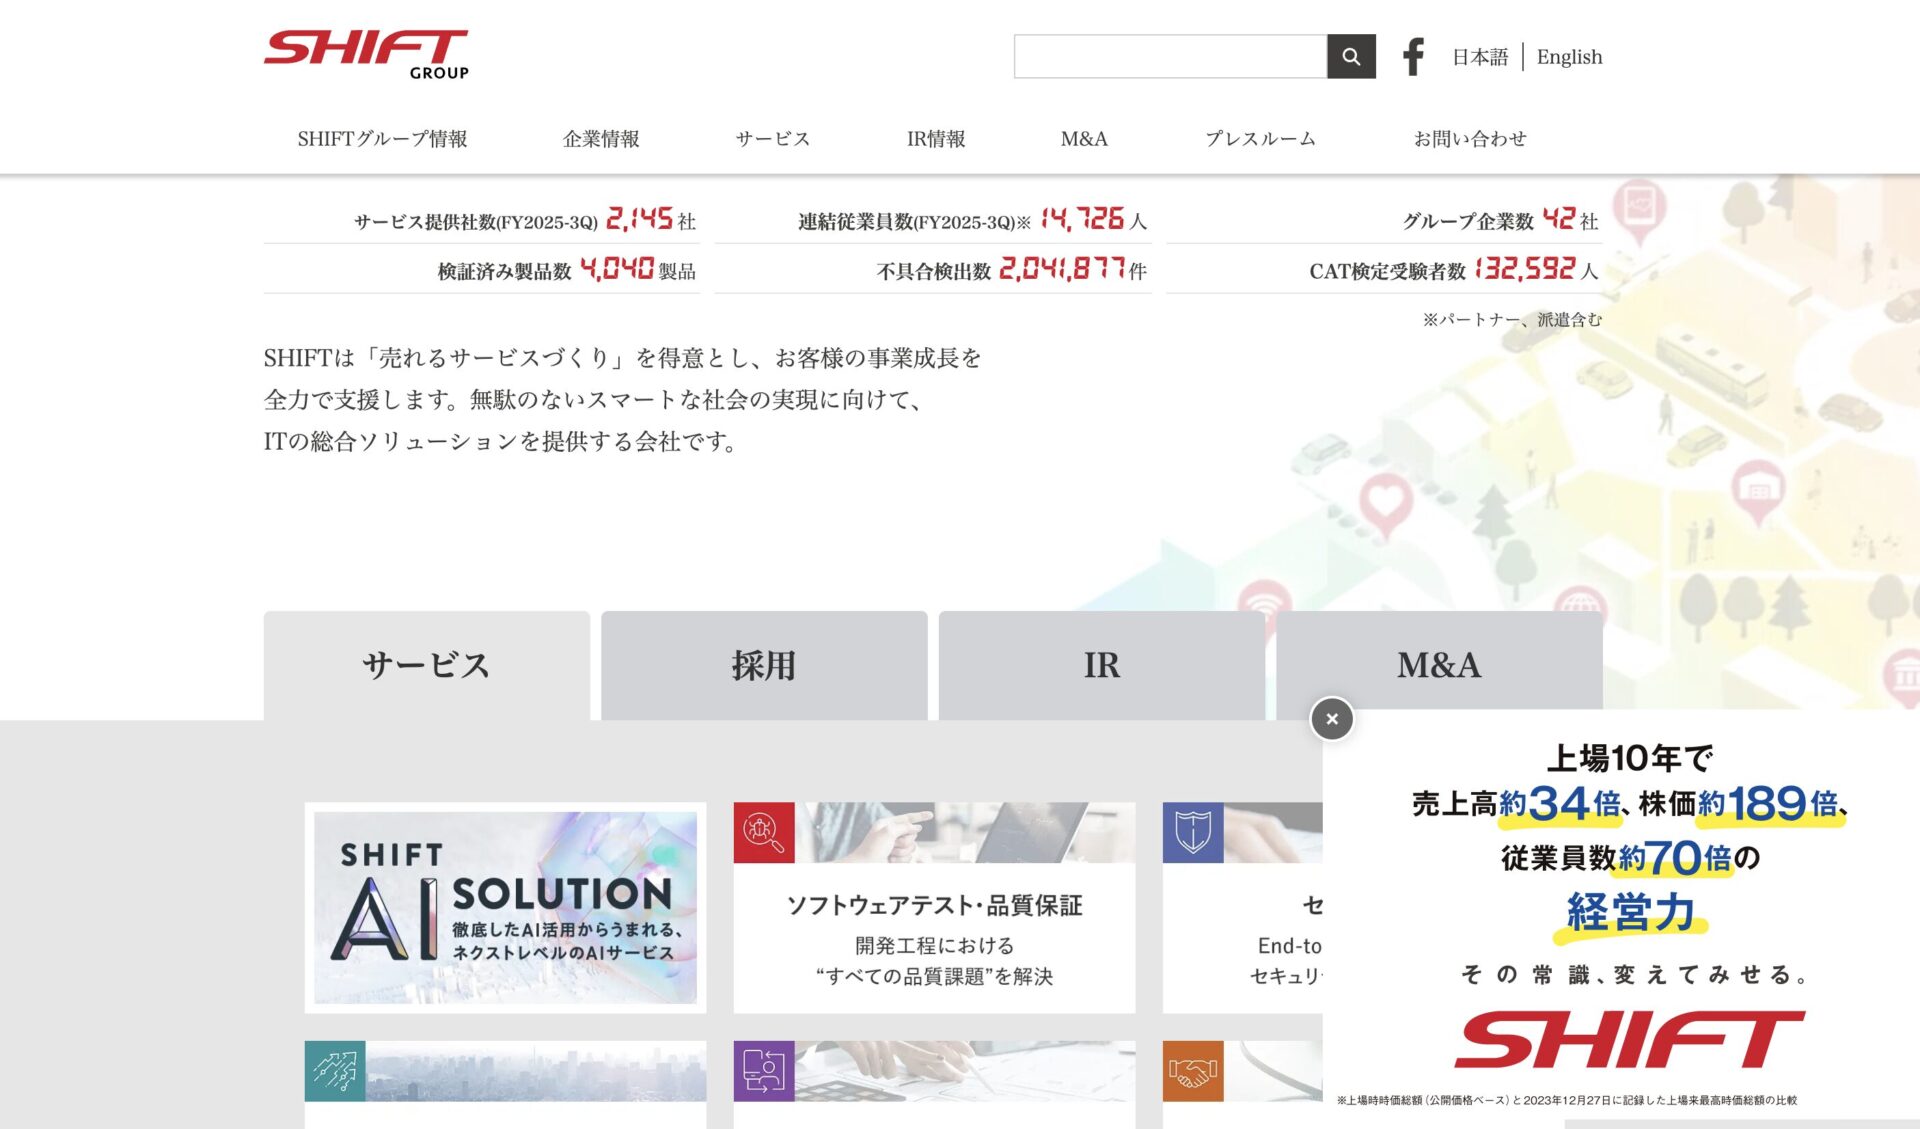
Task: Click the teal circuit arrows icon
Action: tap(335, 1071)
